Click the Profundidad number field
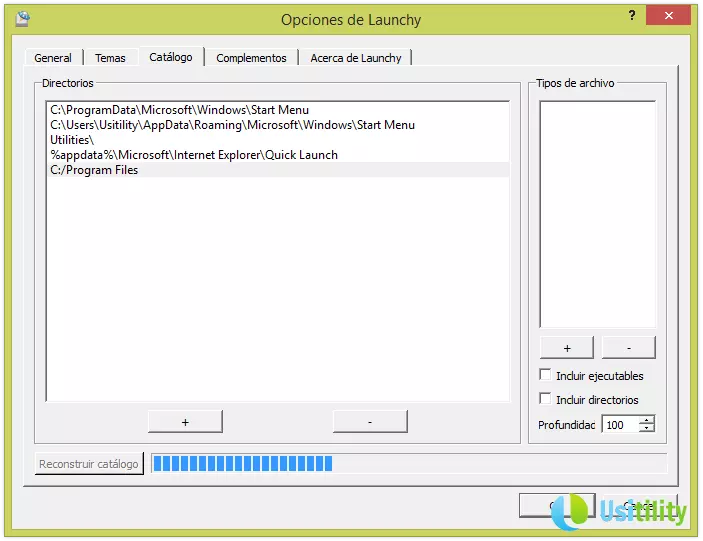Image resolution: width=703 pixels, height=541 pixels. (x=619, y=425)
